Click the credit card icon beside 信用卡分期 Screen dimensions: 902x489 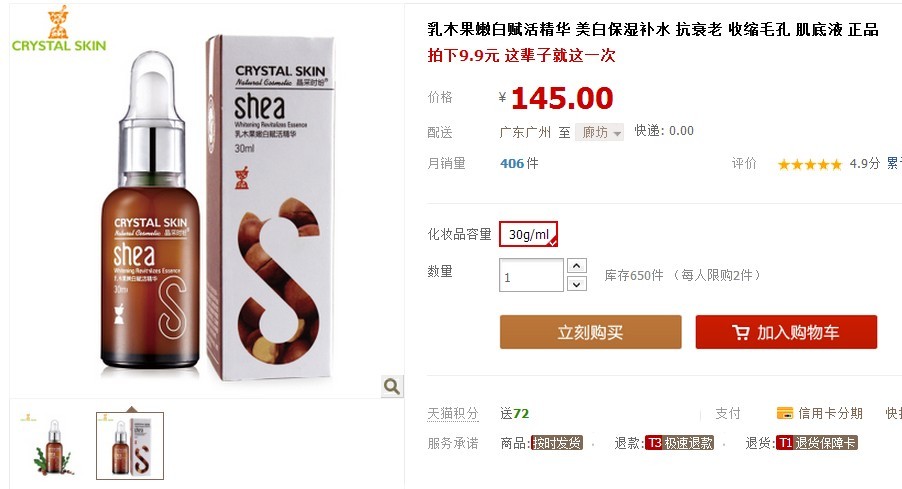pos(785,413)
